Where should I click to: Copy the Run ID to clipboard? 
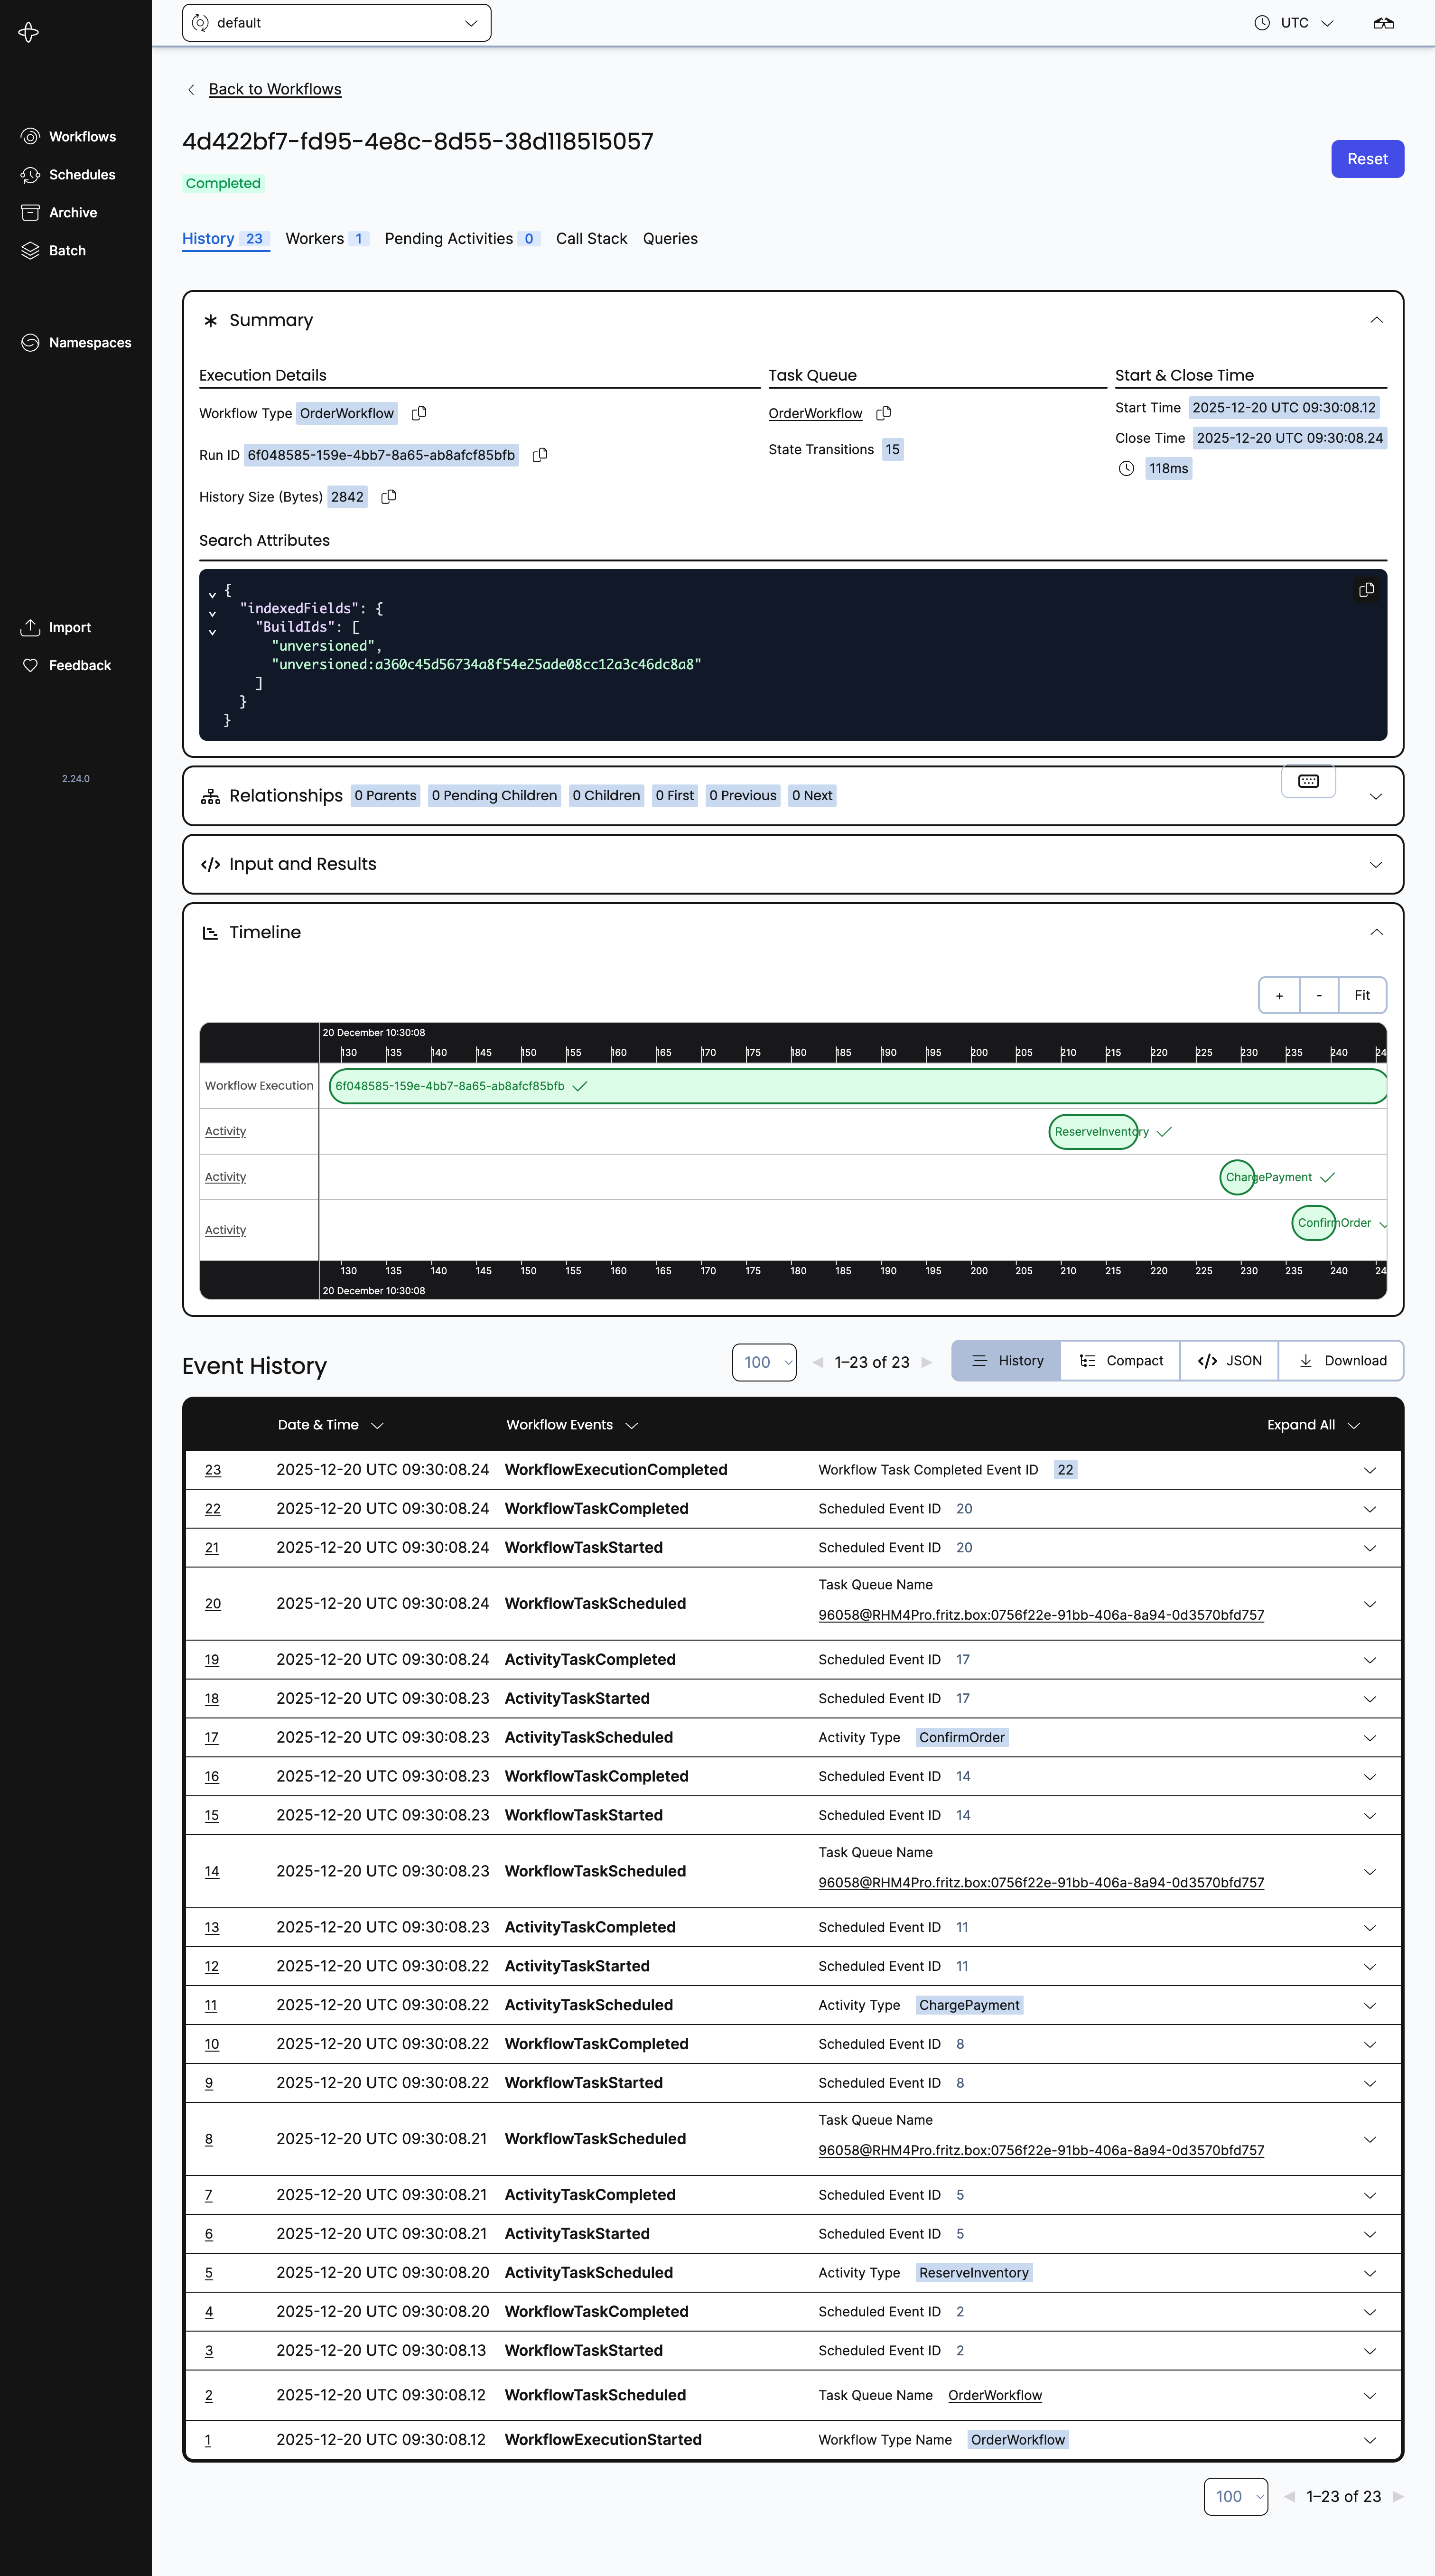tap(540, 455)
